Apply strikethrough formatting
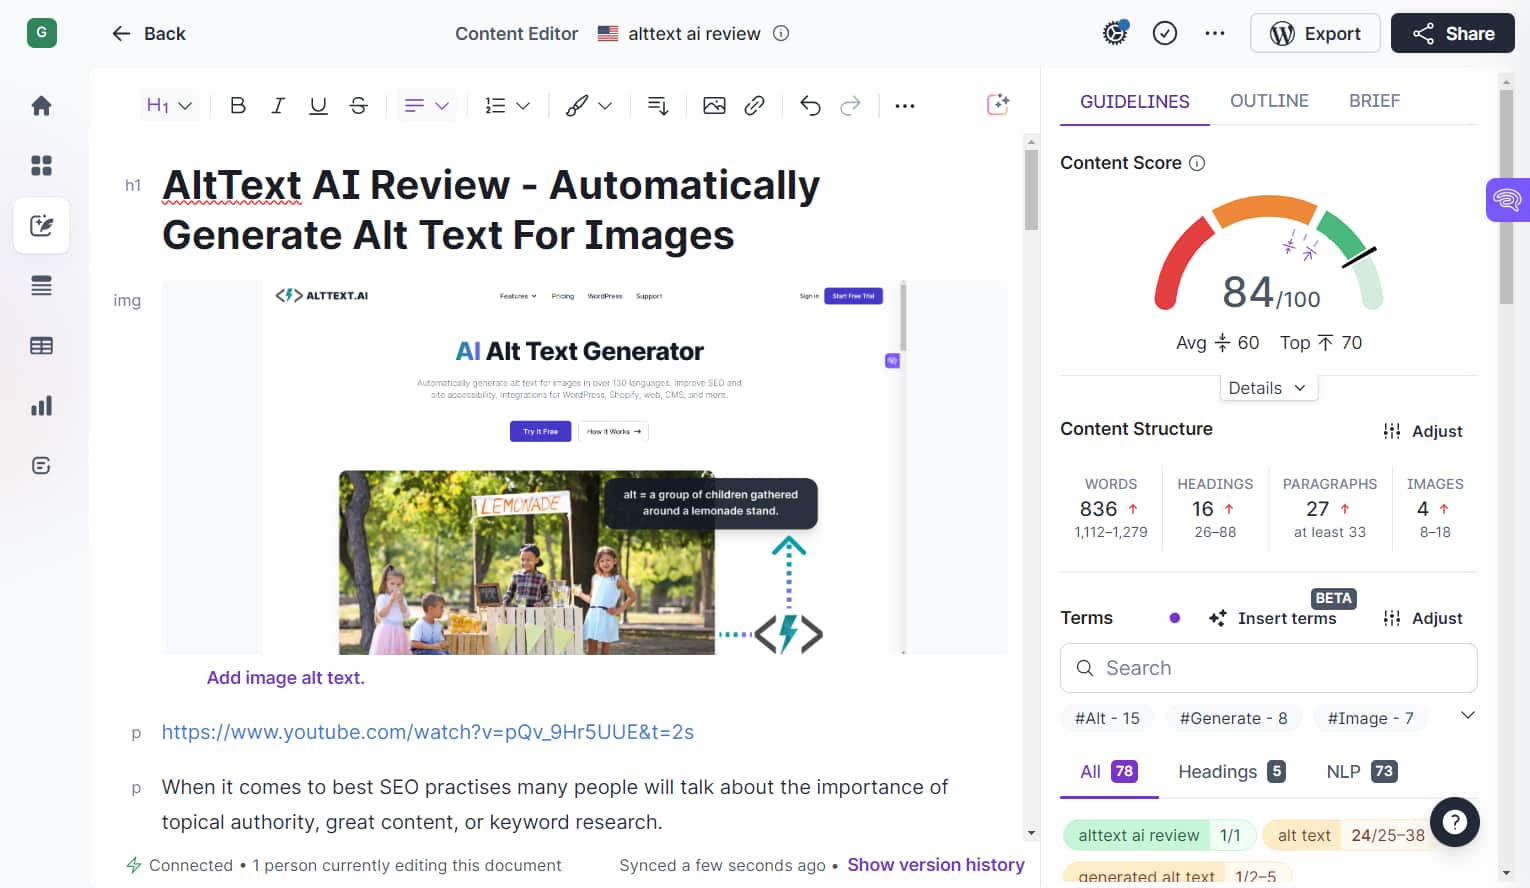Viewport: 1530px width, 888px height. pos(358,105)
